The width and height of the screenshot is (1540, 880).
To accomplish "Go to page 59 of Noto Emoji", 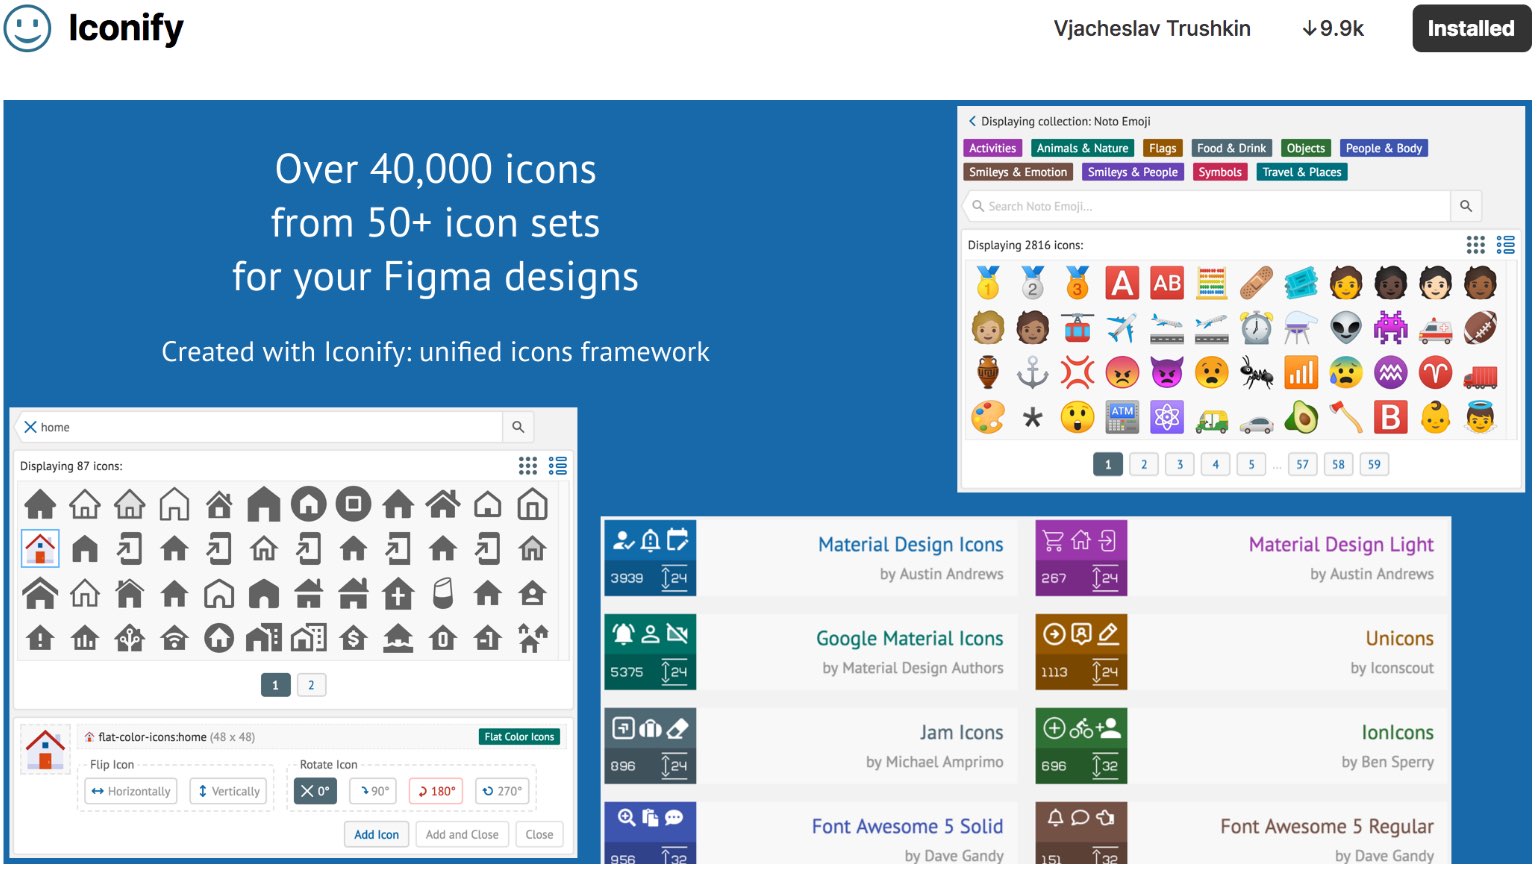I will 1374,464.
